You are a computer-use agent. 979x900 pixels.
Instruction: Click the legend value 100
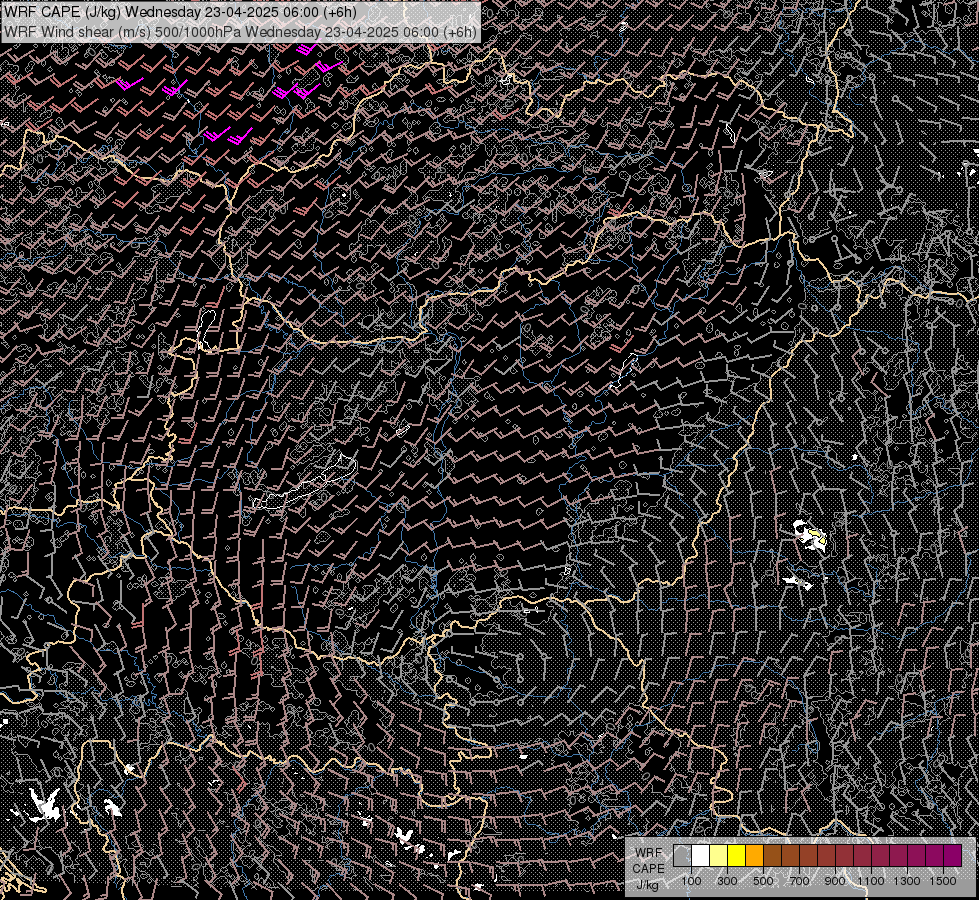(691, 881)
